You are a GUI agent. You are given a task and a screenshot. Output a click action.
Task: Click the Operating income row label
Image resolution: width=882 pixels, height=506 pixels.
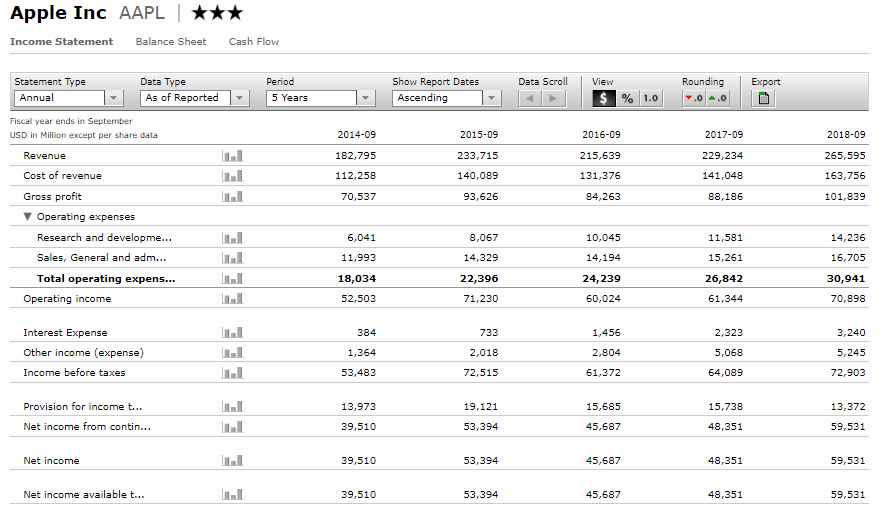tap(68, 299)
